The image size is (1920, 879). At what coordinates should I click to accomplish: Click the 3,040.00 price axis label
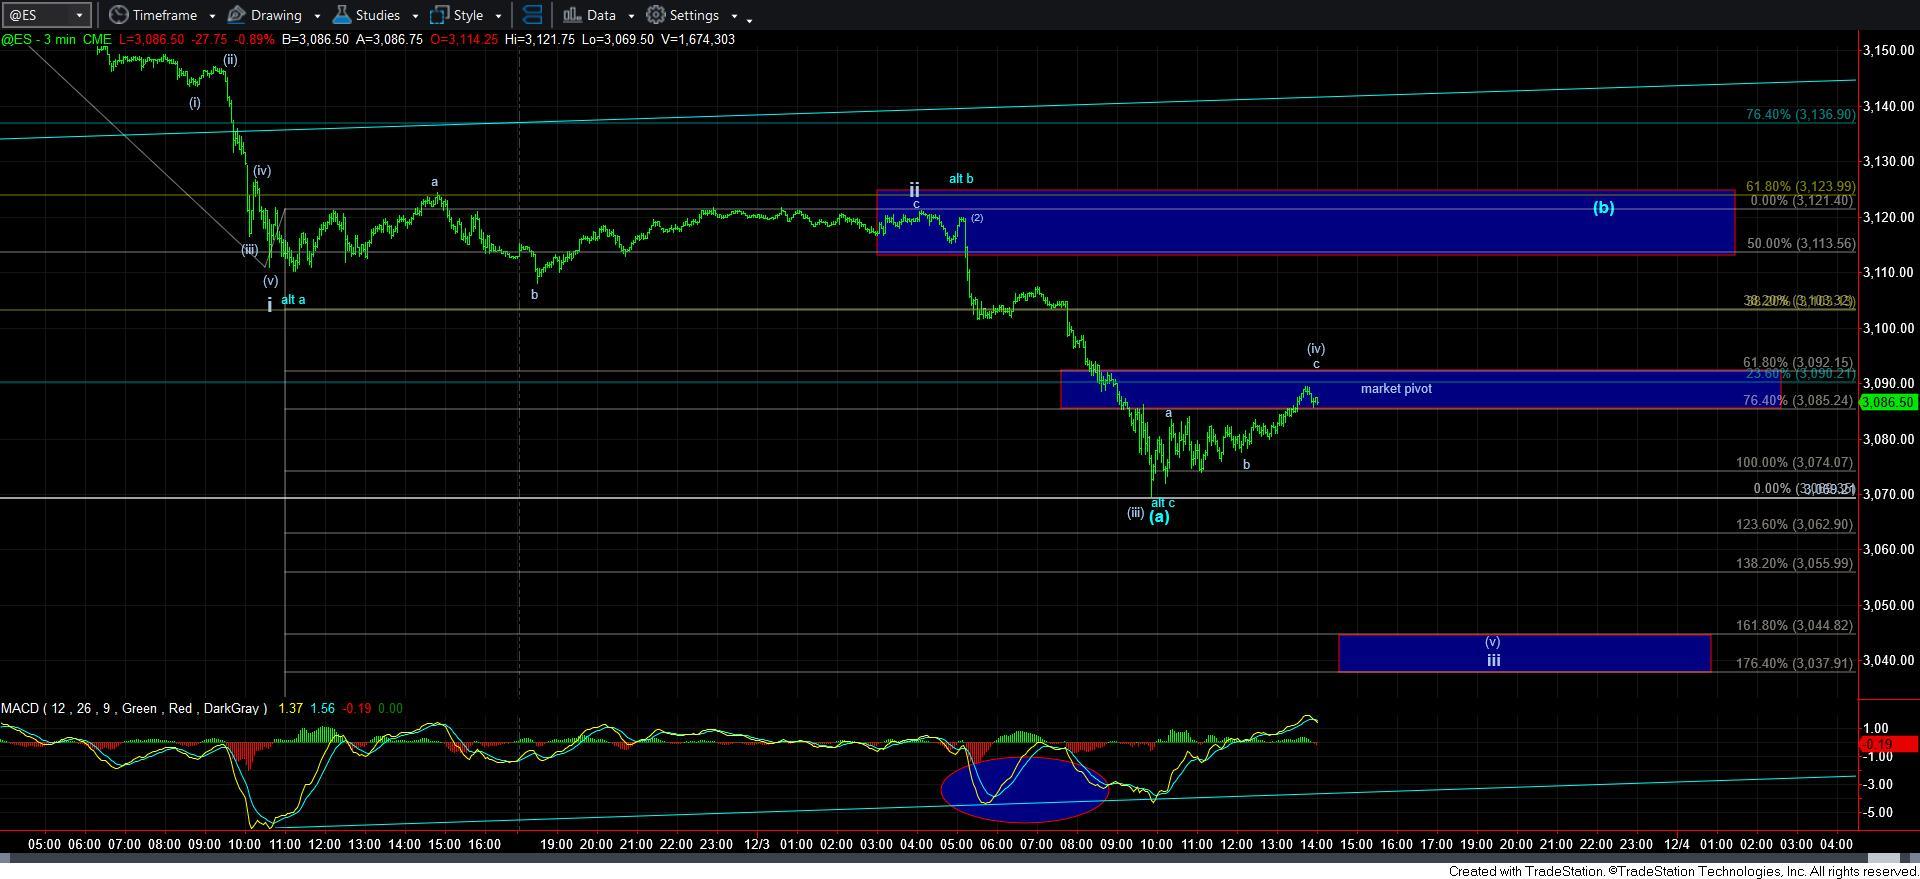[x=1887, y=660]
